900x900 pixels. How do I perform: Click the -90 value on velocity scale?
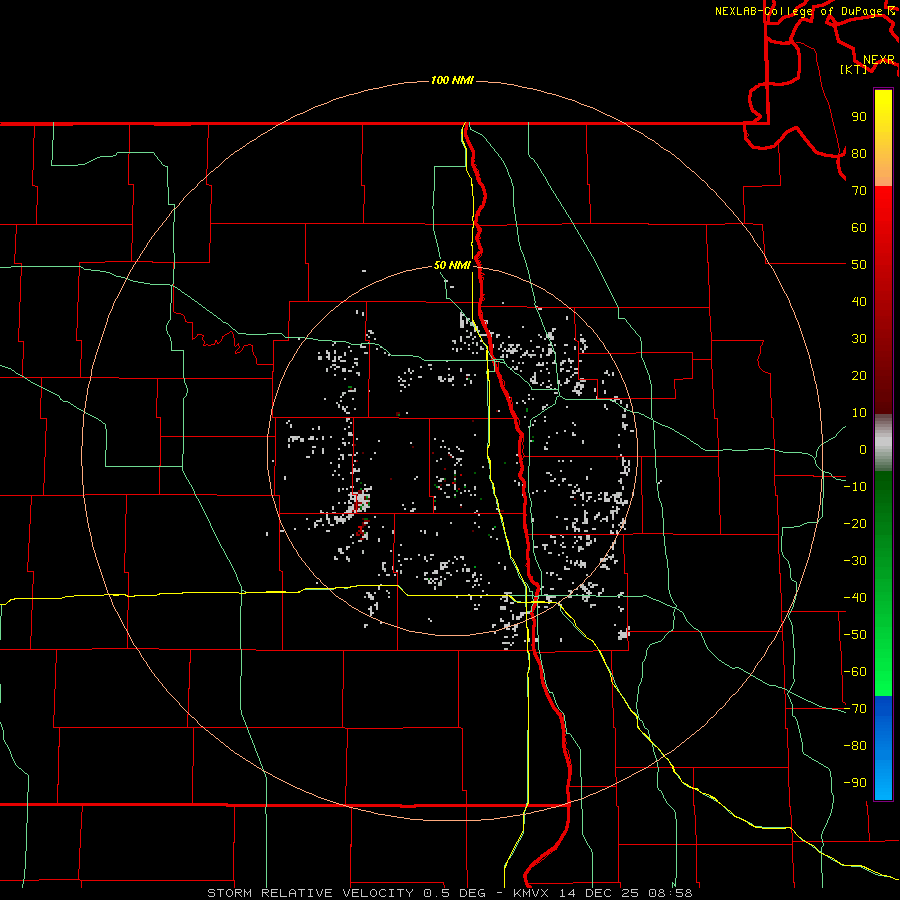click(855, 783)
